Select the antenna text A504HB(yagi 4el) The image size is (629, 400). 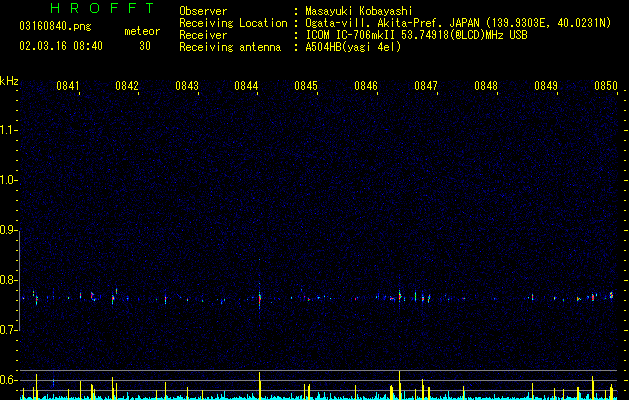click(x=353, y=47)
